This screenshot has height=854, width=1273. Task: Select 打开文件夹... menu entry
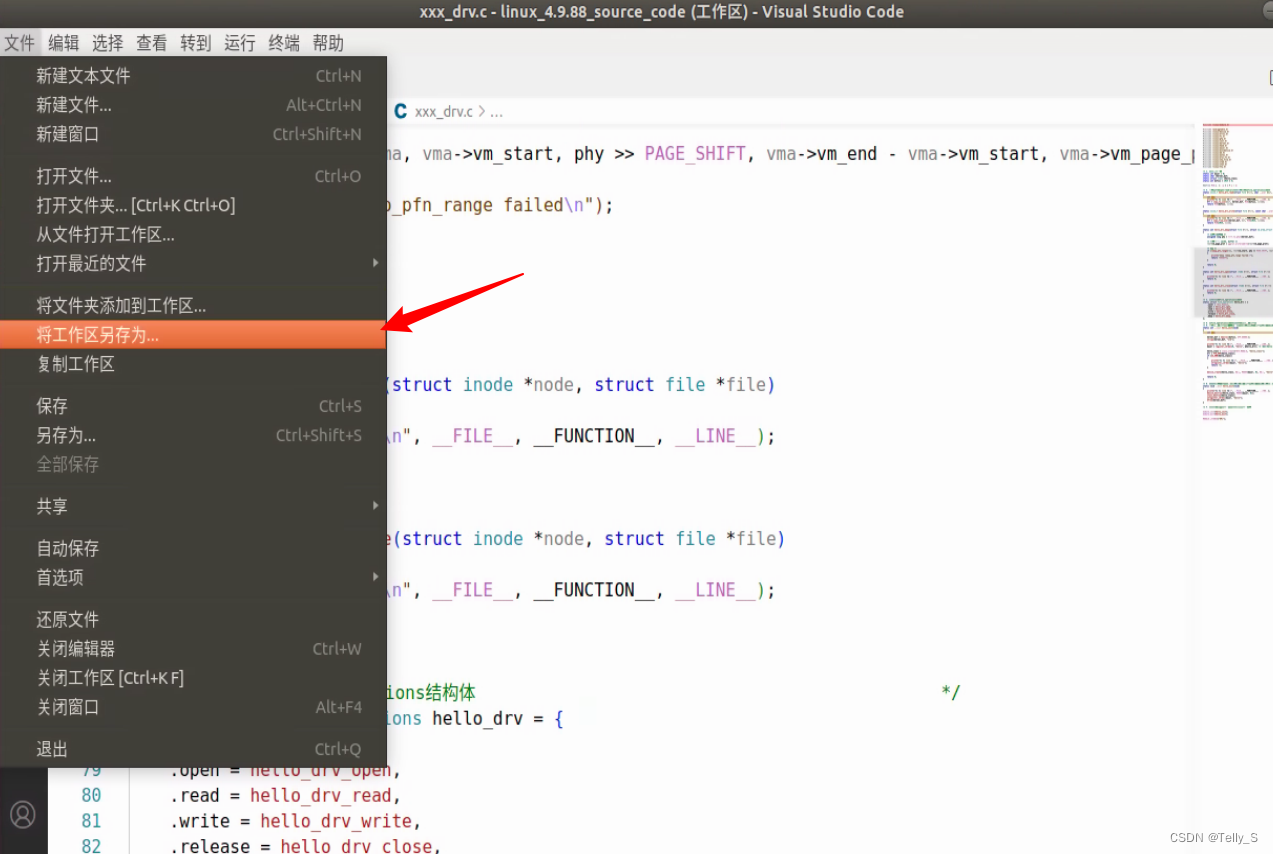[193, 205]
